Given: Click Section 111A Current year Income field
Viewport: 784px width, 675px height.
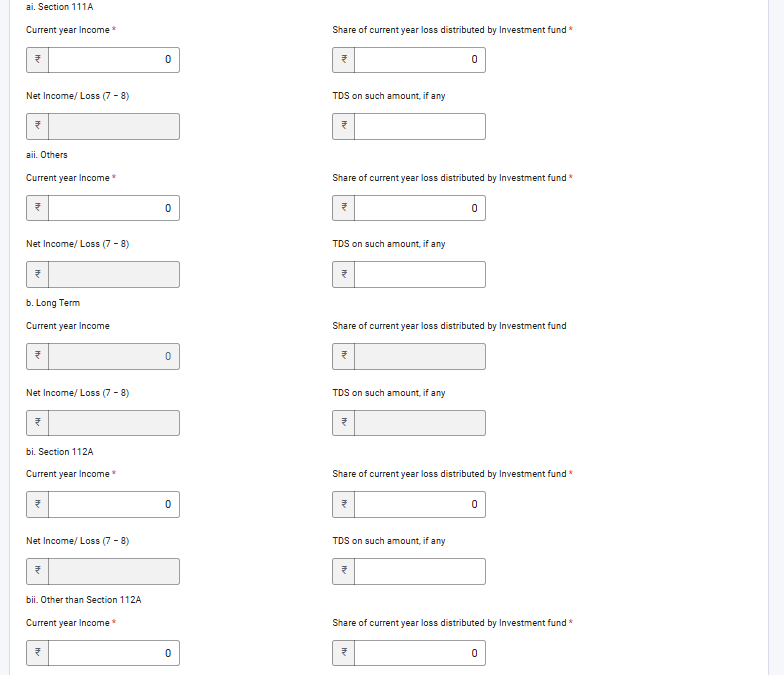Looking at the screenshot, I should tap(114, 60).
